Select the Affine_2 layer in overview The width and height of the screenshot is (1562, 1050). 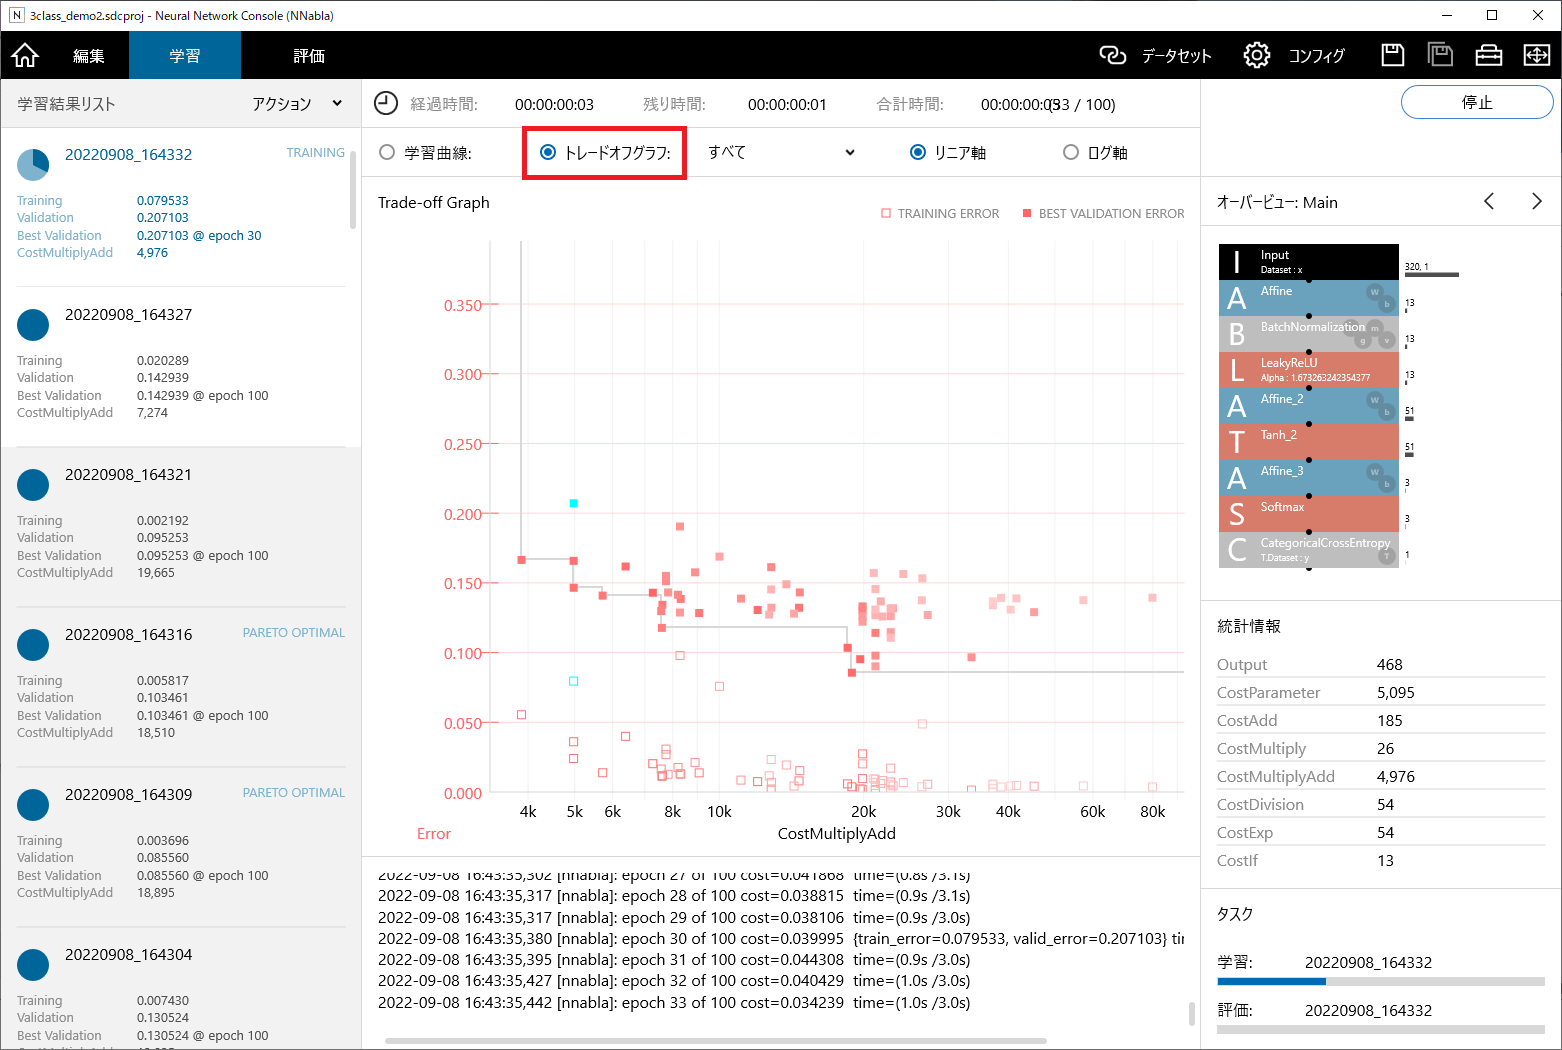click(1308, 405)
